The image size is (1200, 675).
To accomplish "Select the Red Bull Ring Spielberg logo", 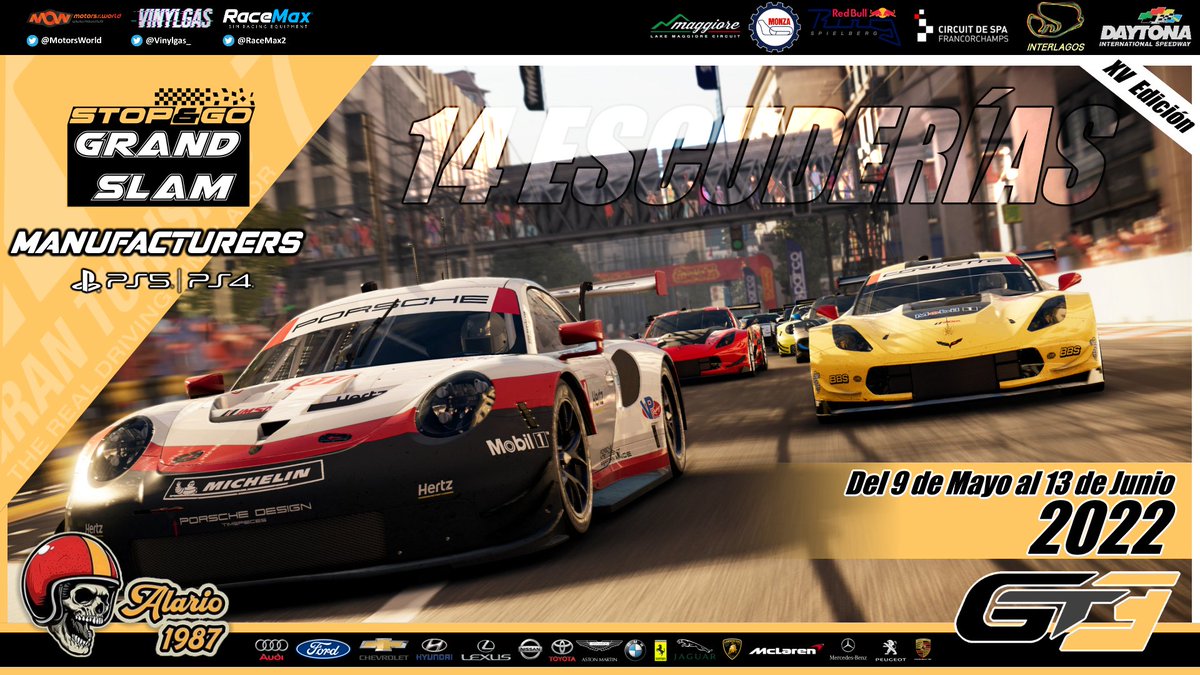I will pyautogui.click(x=854, y=27).
